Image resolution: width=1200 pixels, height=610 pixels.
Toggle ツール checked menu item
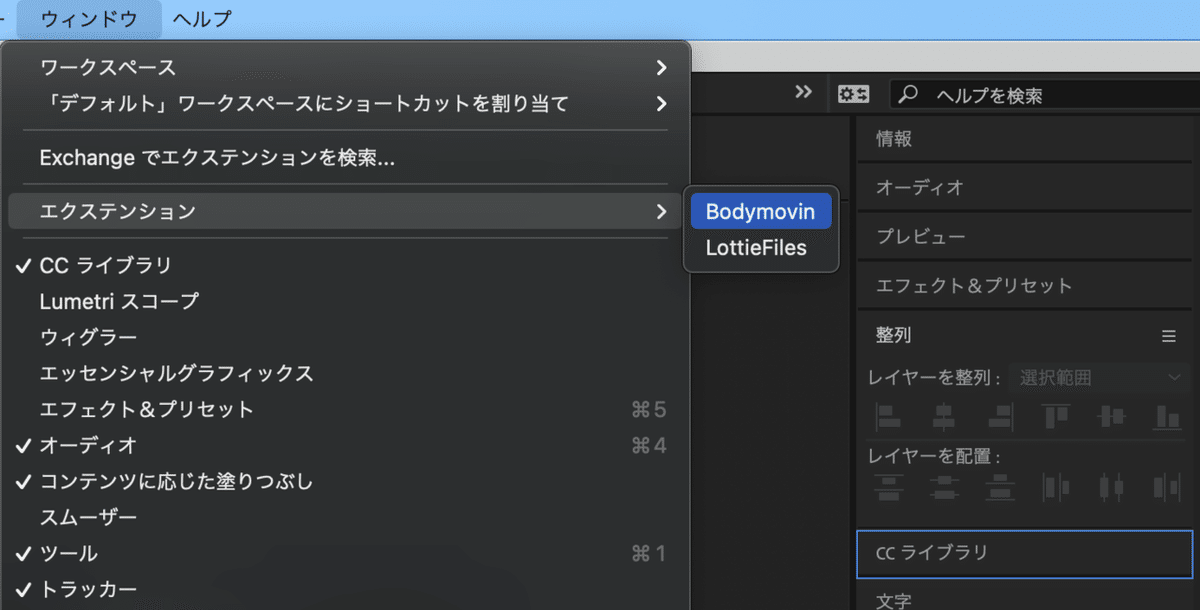[346, 553]
